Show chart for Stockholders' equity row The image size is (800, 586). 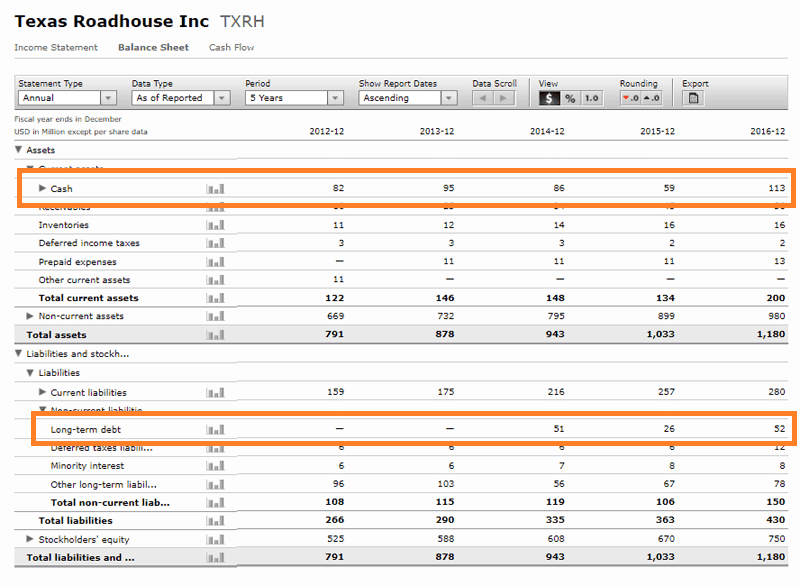point(215,540)
